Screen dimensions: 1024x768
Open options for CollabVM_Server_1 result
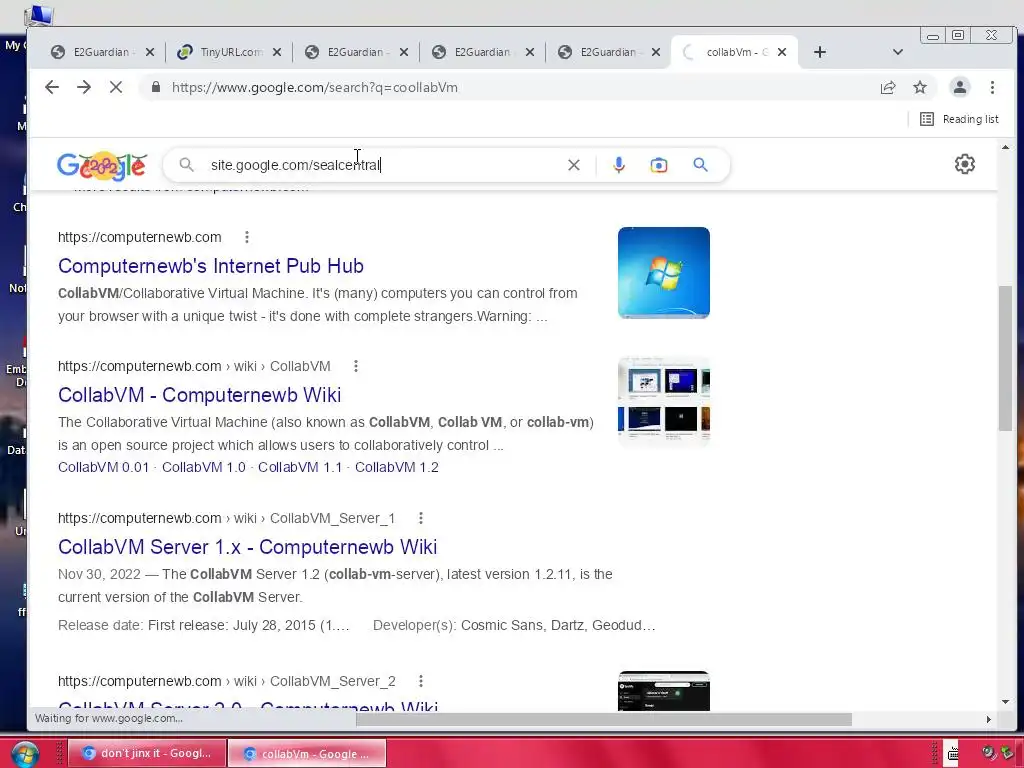click(421, 518)
